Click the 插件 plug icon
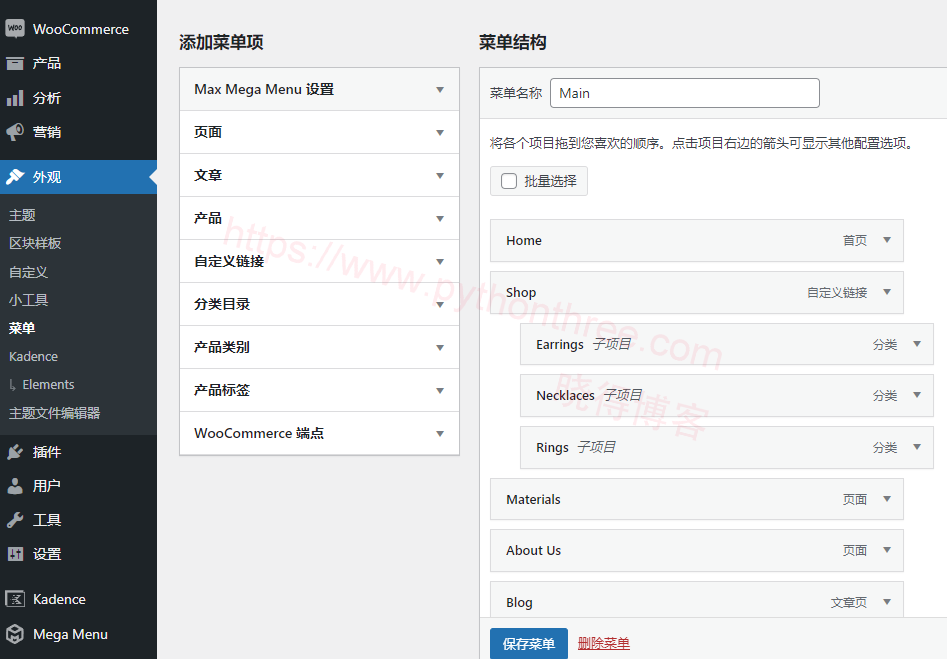Image resolution: width=947 pixels, height=659 pixels. tap(15, 452)
